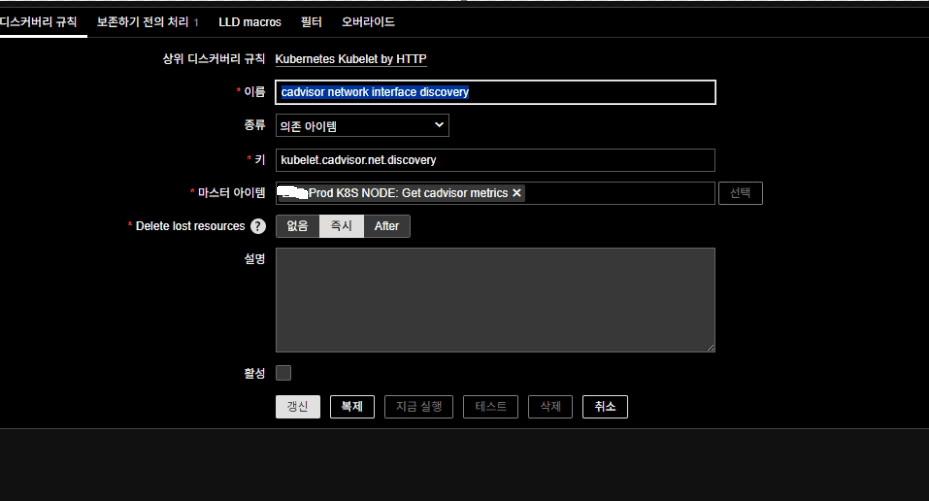Click the 갱신 button to update
The image size is (929, 501).
(x=298, y=407)
